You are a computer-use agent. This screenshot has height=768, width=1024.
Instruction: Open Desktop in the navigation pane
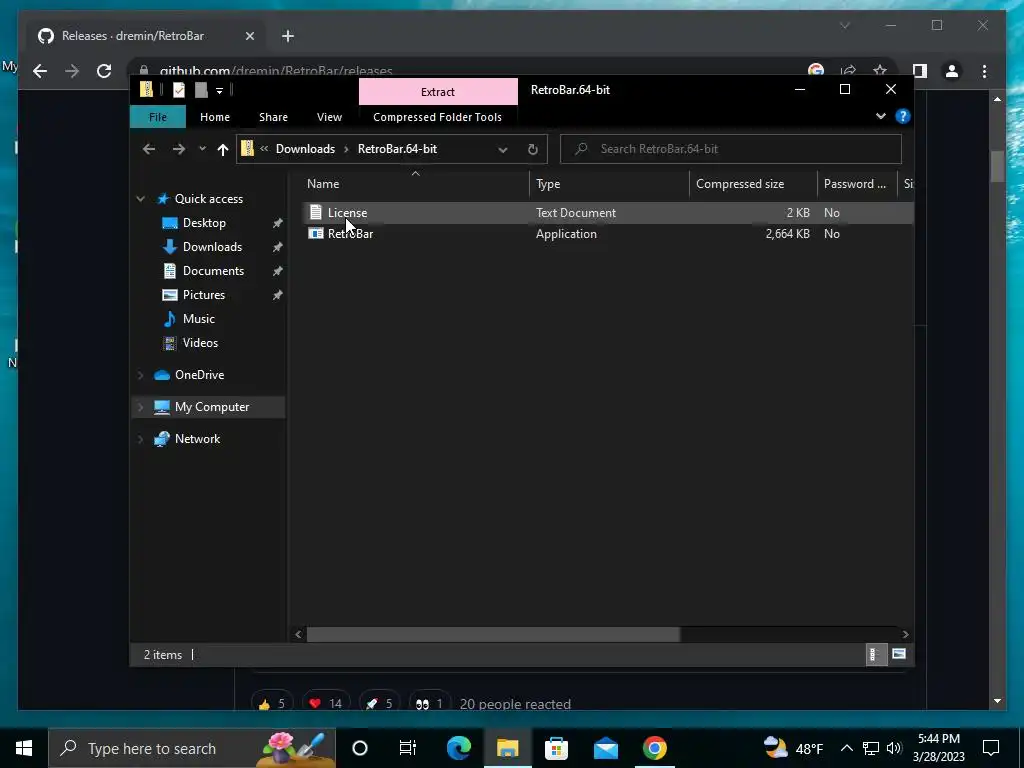coord(204,223)
